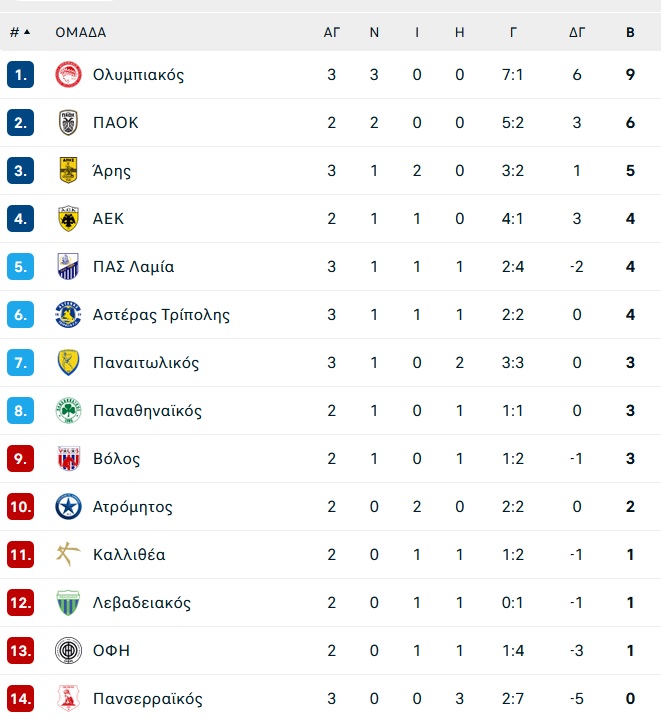Click the Άρης yellow crest
This screenshot has width=661, height=722.
[68, 170]
